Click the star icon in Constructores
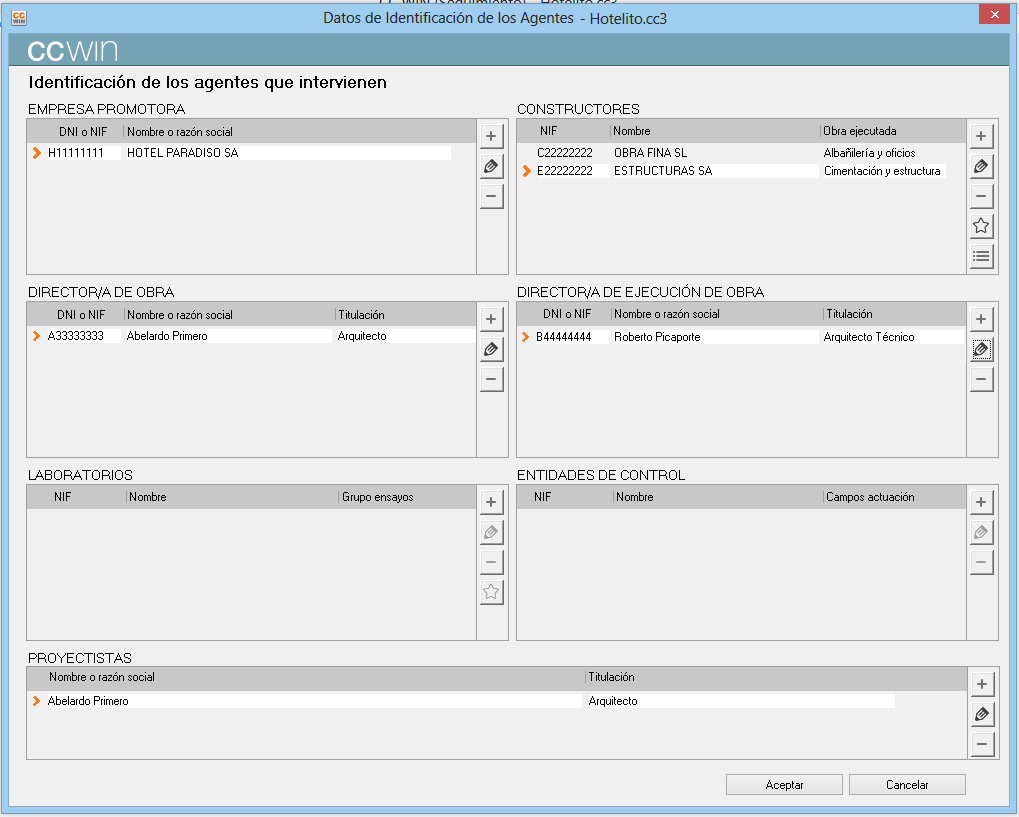The width and height of the screenshot is (1019, 817). point(981,226)
